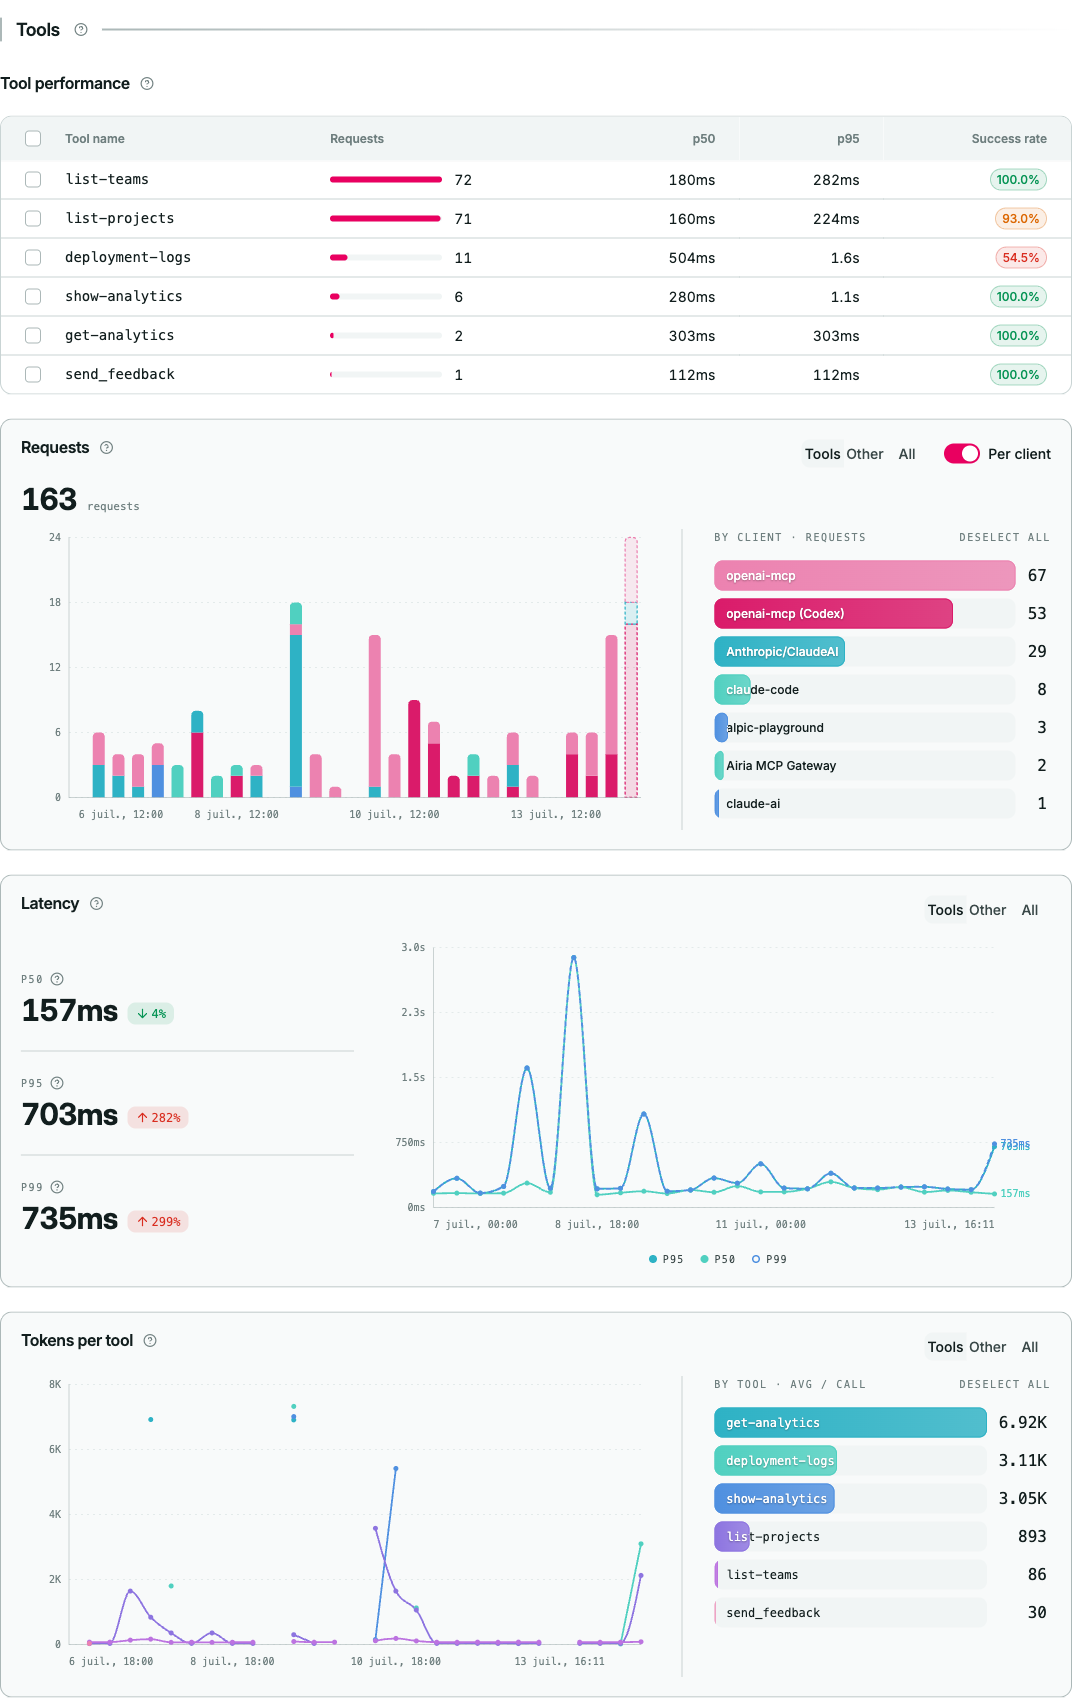
Task: Click Deselect All in By Client list
Action: pos(1004,538)
